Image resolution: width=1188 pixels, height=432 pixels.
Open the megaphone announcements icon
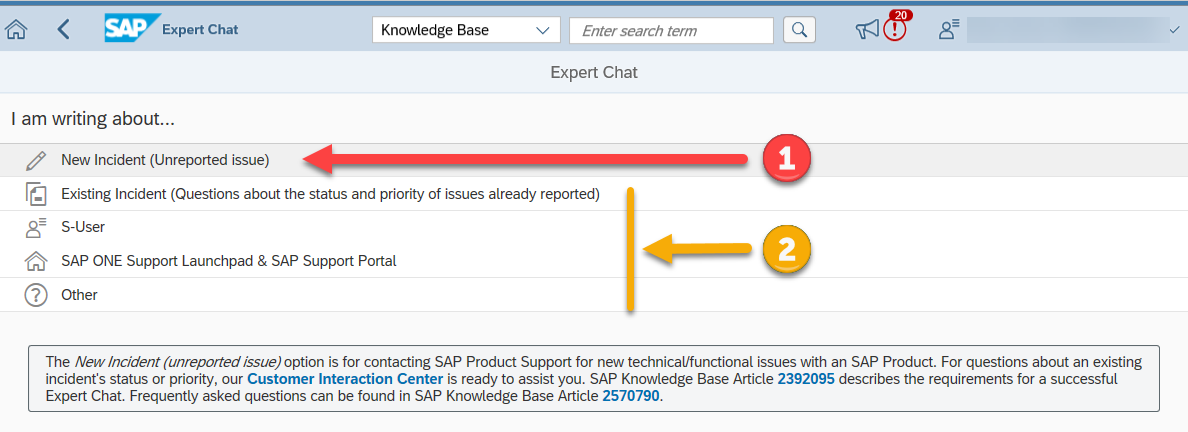click(x=867, y=31)
